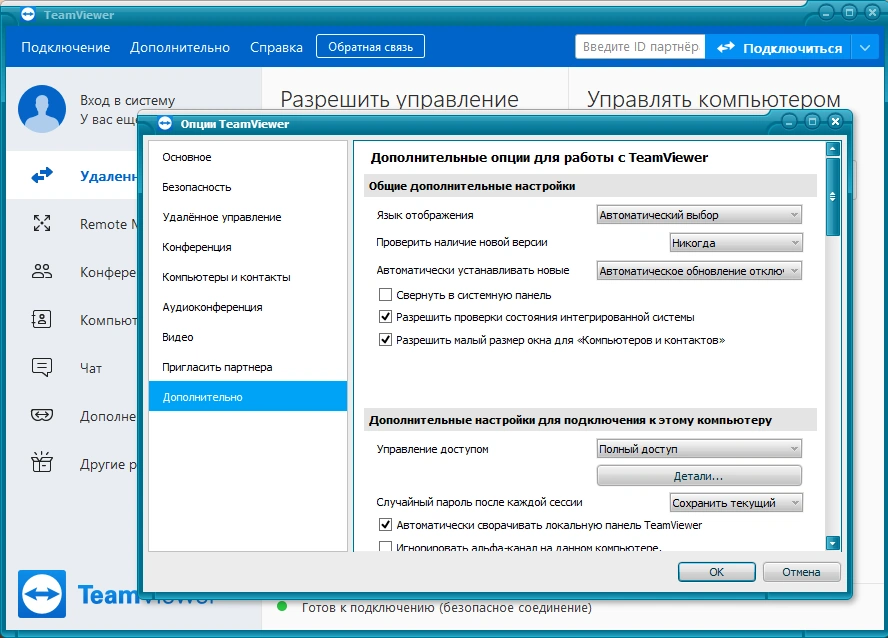
Task: Expand the arrow next to Подключиться button
Action: click(x=865, y=48)
